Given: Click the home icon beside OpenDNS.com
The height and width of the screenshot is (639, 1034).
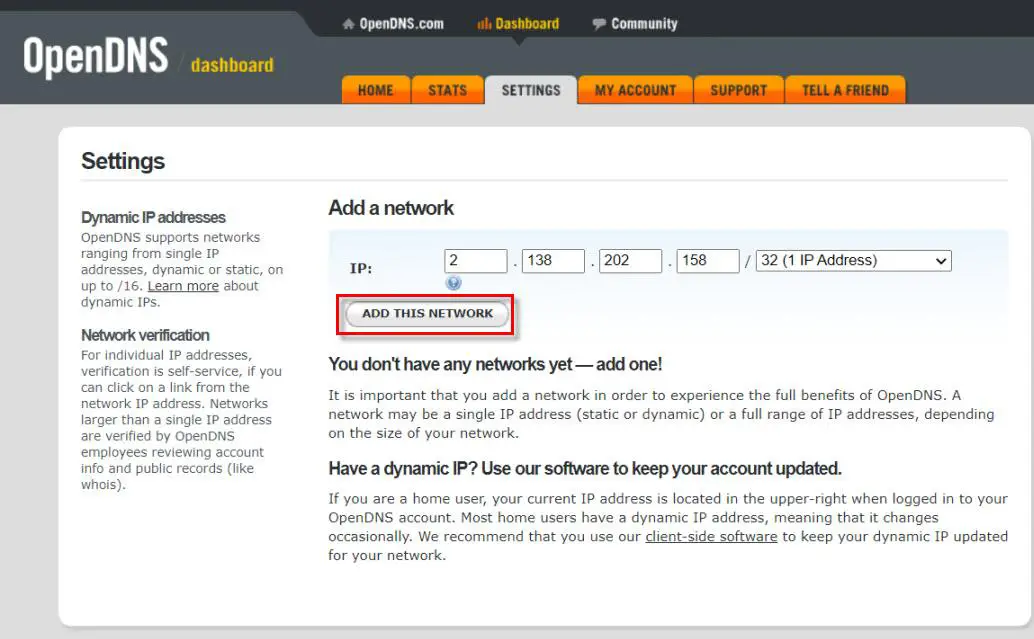Looking at the screenshot, I should click(348, 24).
